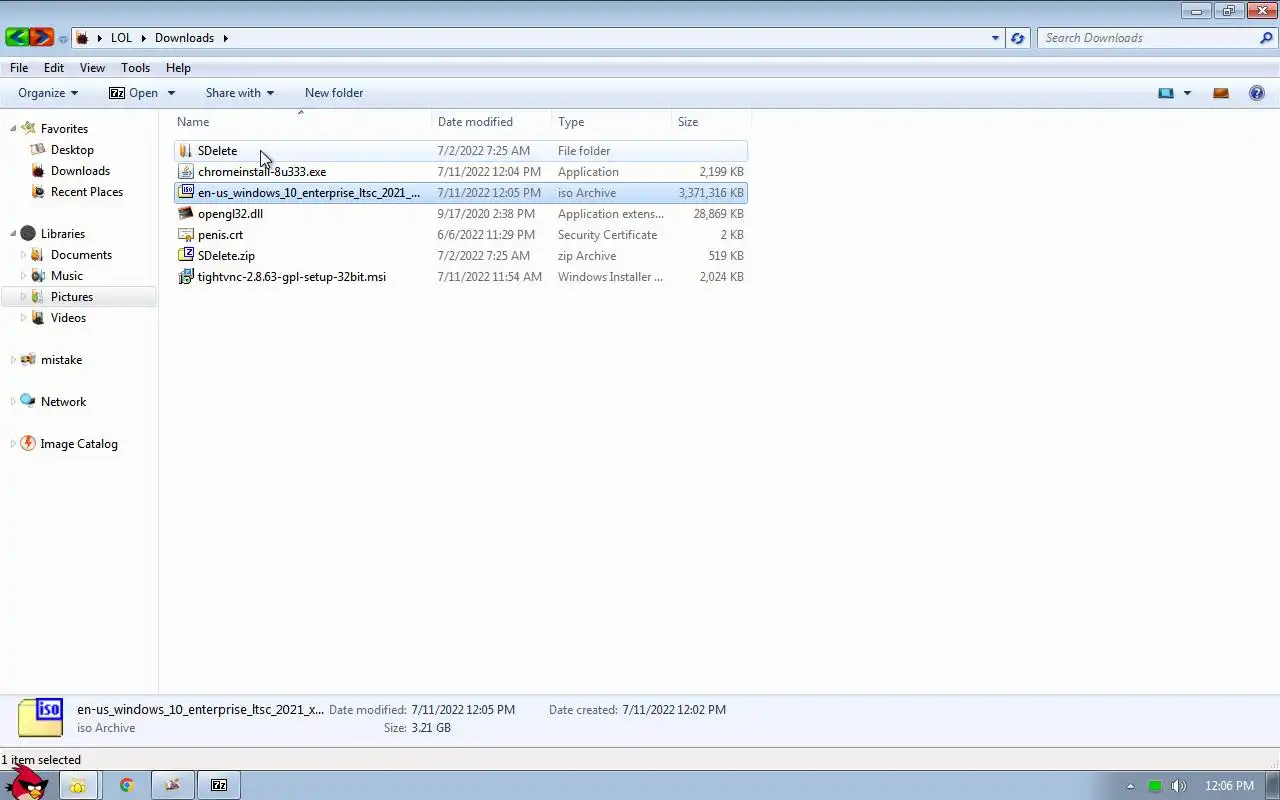
Task: Click the refresh button next to address bar
Action: [1018, 38]
